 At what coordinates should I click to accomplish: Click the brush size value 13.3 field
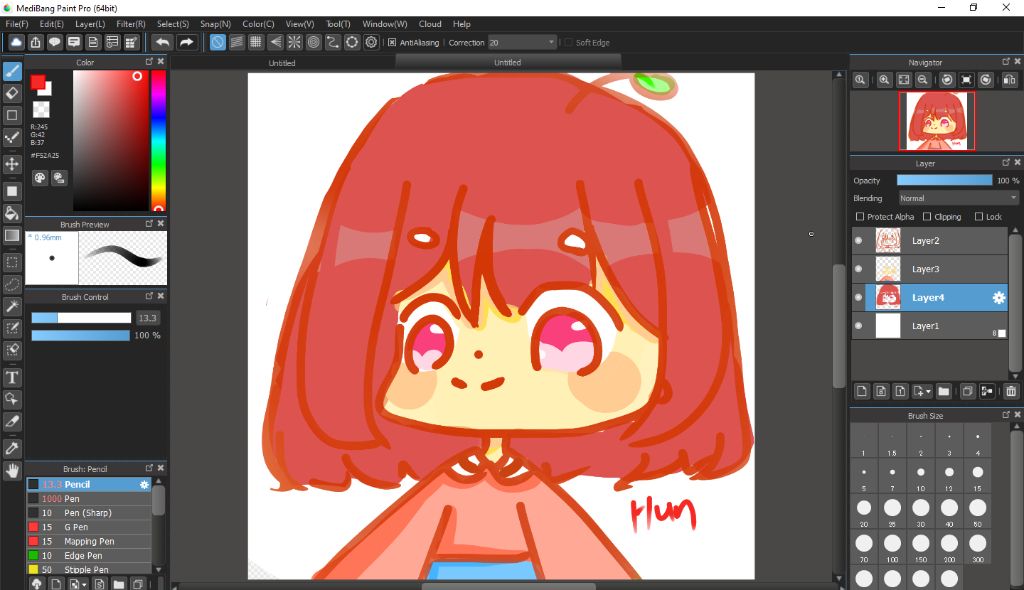tap(148, 318)
